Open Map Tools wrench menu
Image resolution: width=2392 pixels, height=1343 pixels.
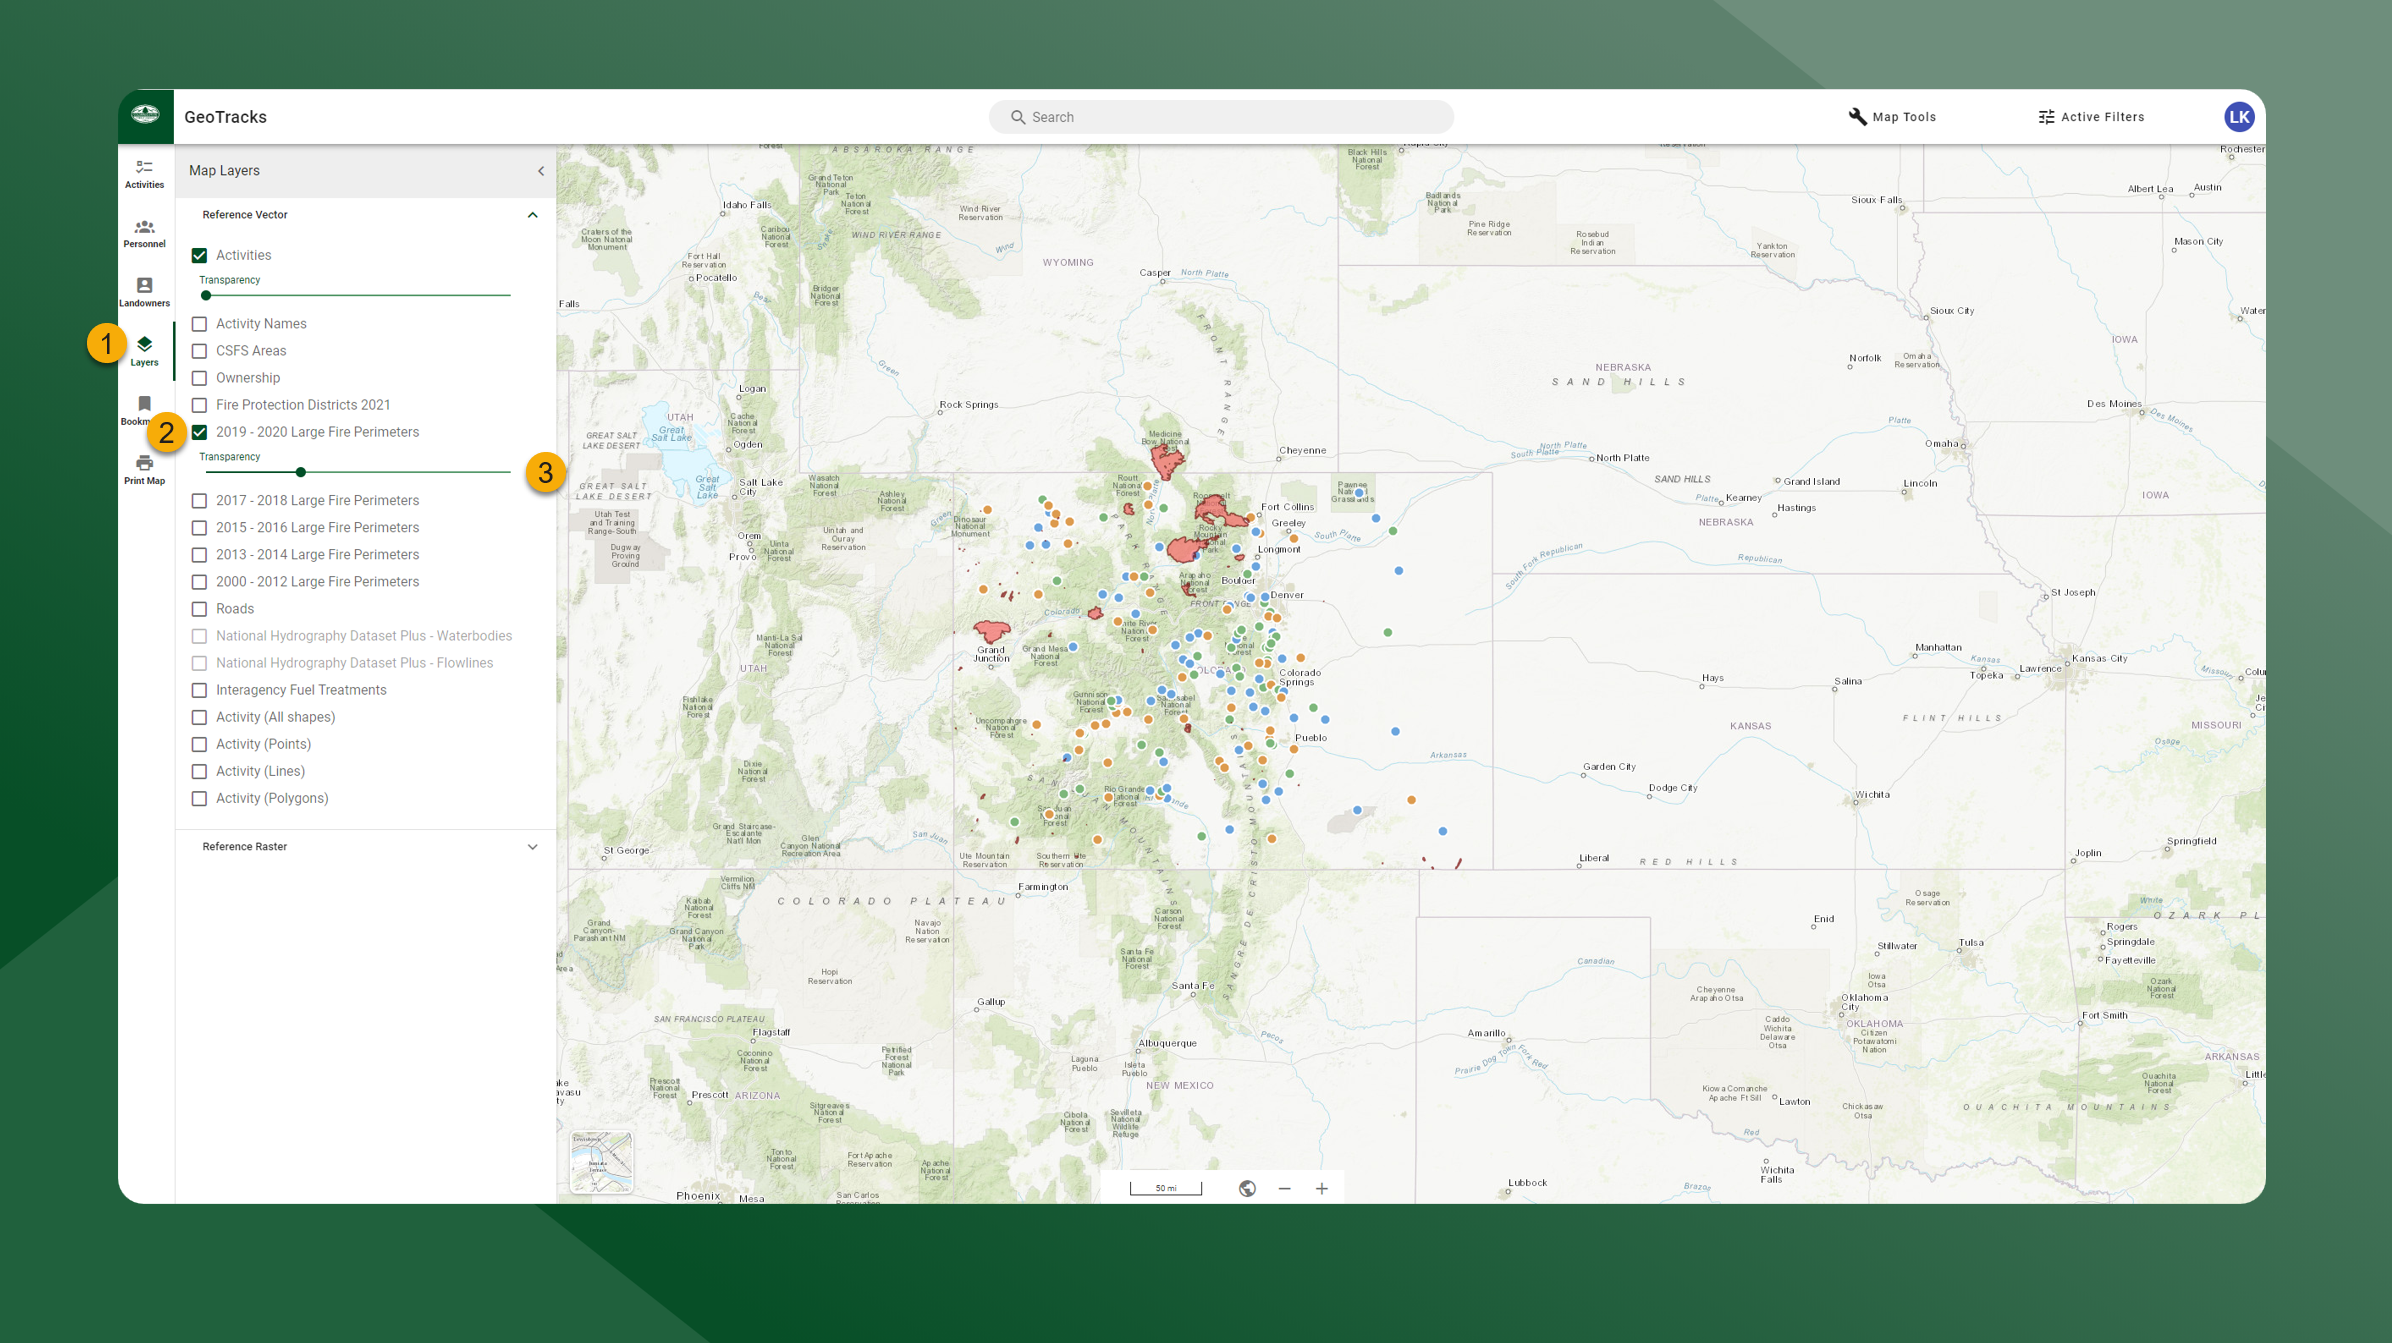pyautogui.click(x=1892, y=117)
